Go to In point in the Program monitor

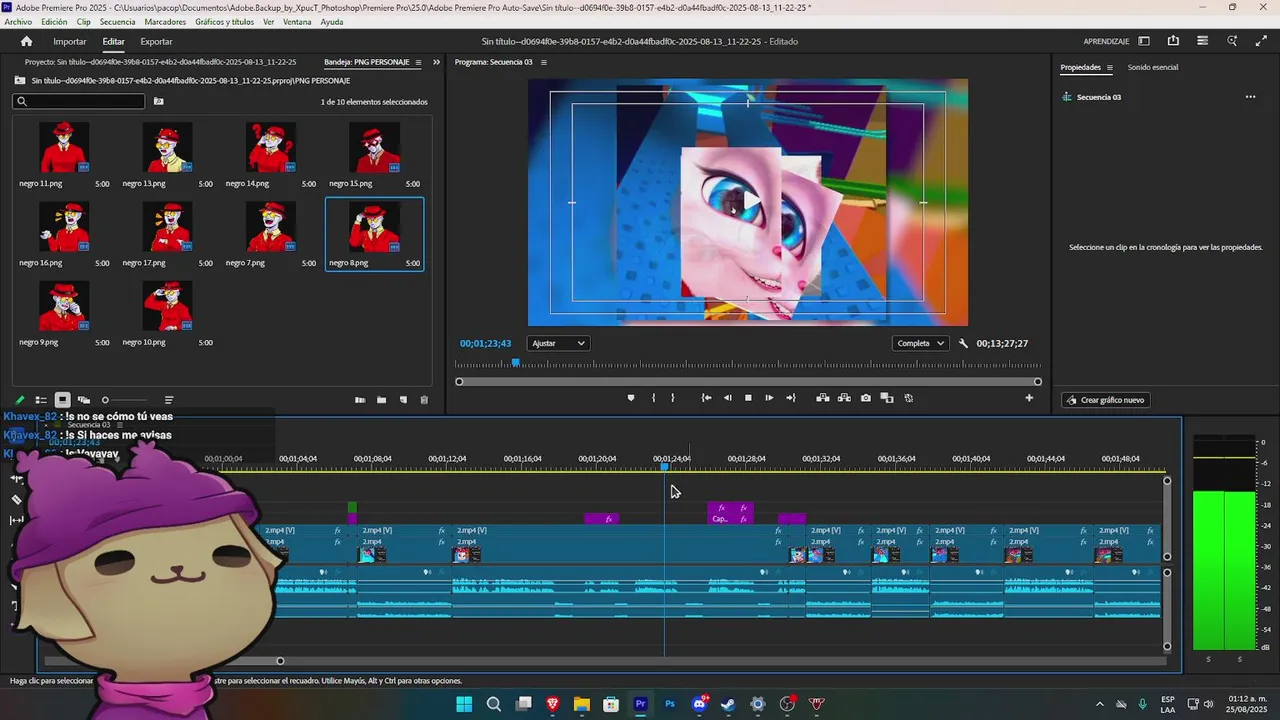(706, 398)
